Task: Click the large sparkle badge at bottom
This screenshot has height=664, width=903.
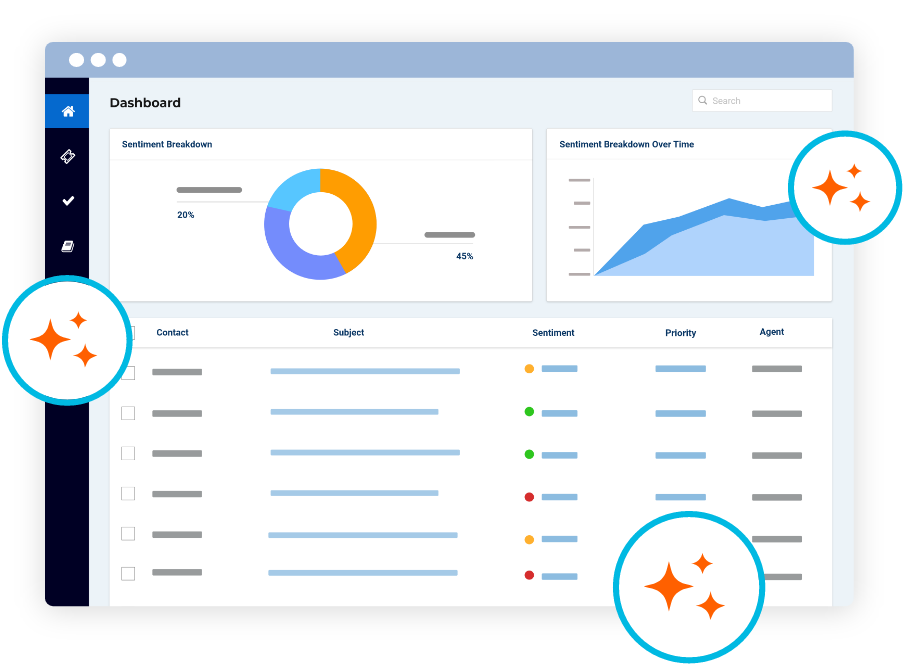Action: click(x=687, y=585)
